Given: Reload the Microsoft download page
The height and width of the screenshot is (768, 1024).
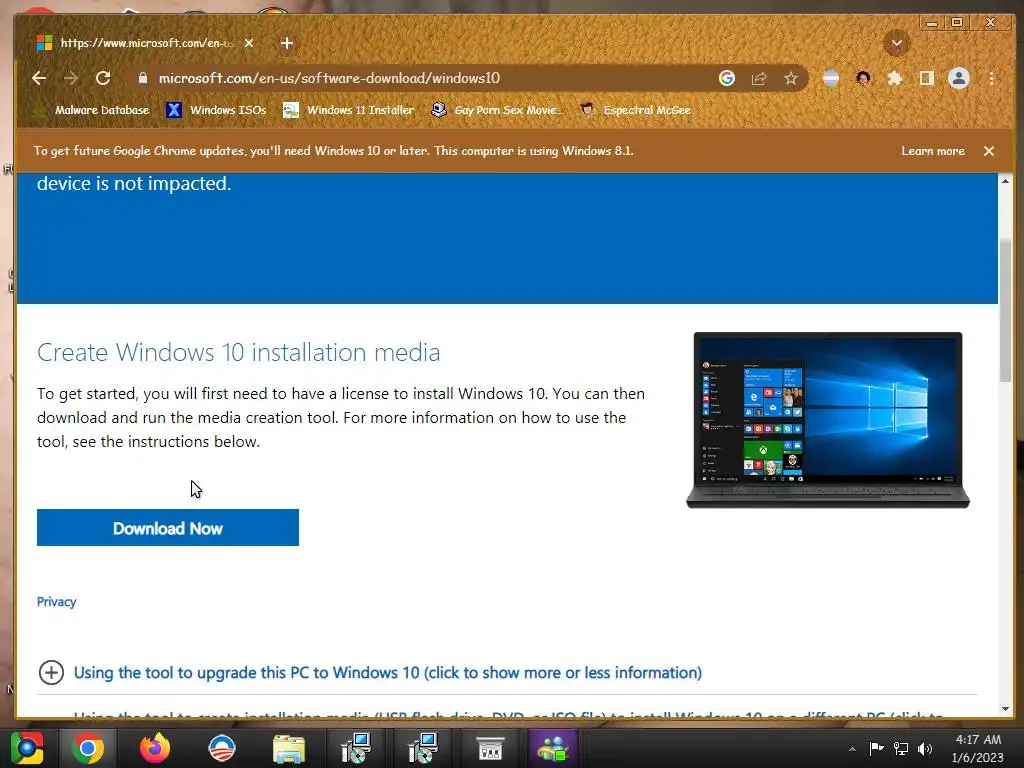Looking at the screenshot, I should [103, 78].
